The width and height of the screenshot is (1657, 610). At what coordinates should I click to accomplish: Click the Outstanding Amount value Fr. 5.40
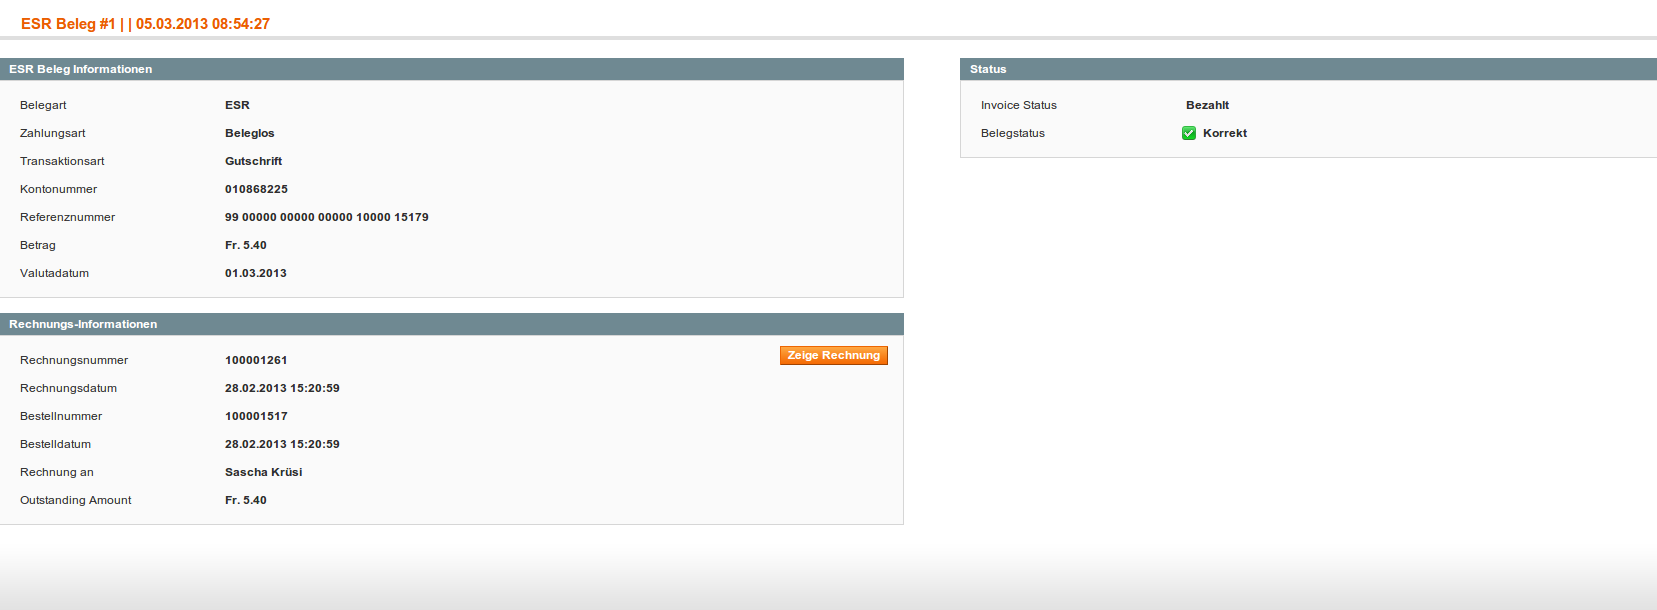point(245,500)
